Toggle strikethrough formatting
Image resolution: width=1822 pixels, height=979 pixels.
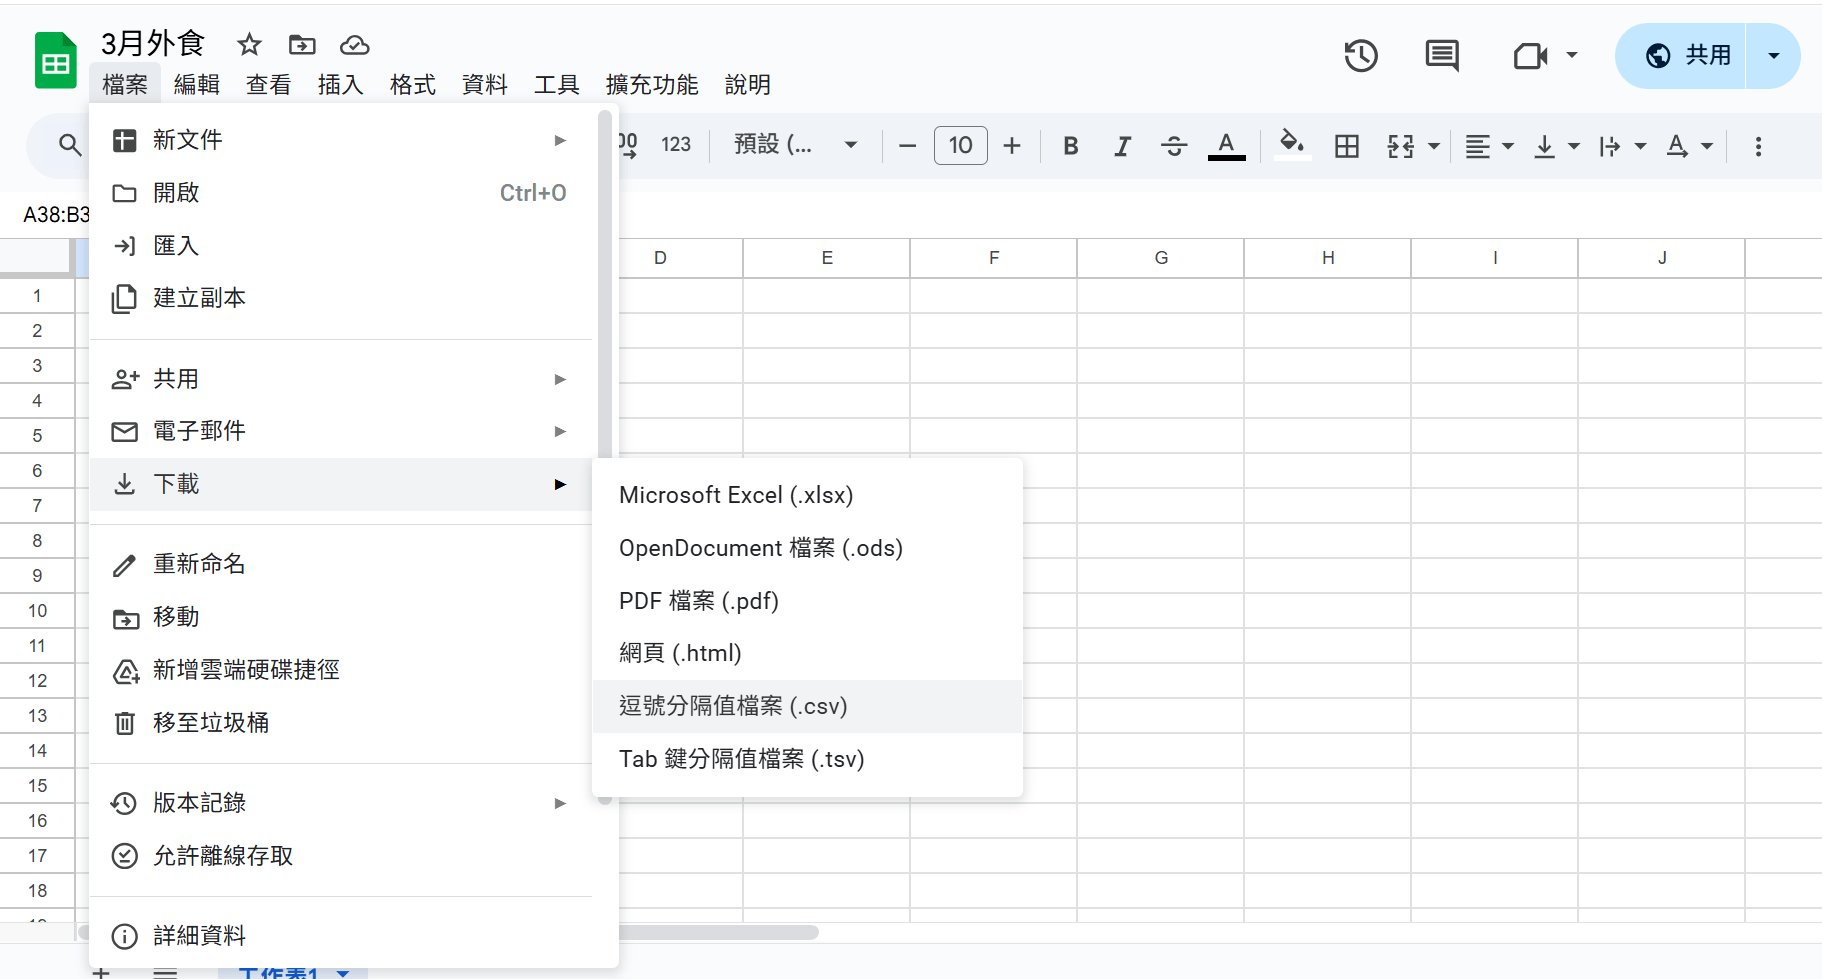tap(1174, 146)
